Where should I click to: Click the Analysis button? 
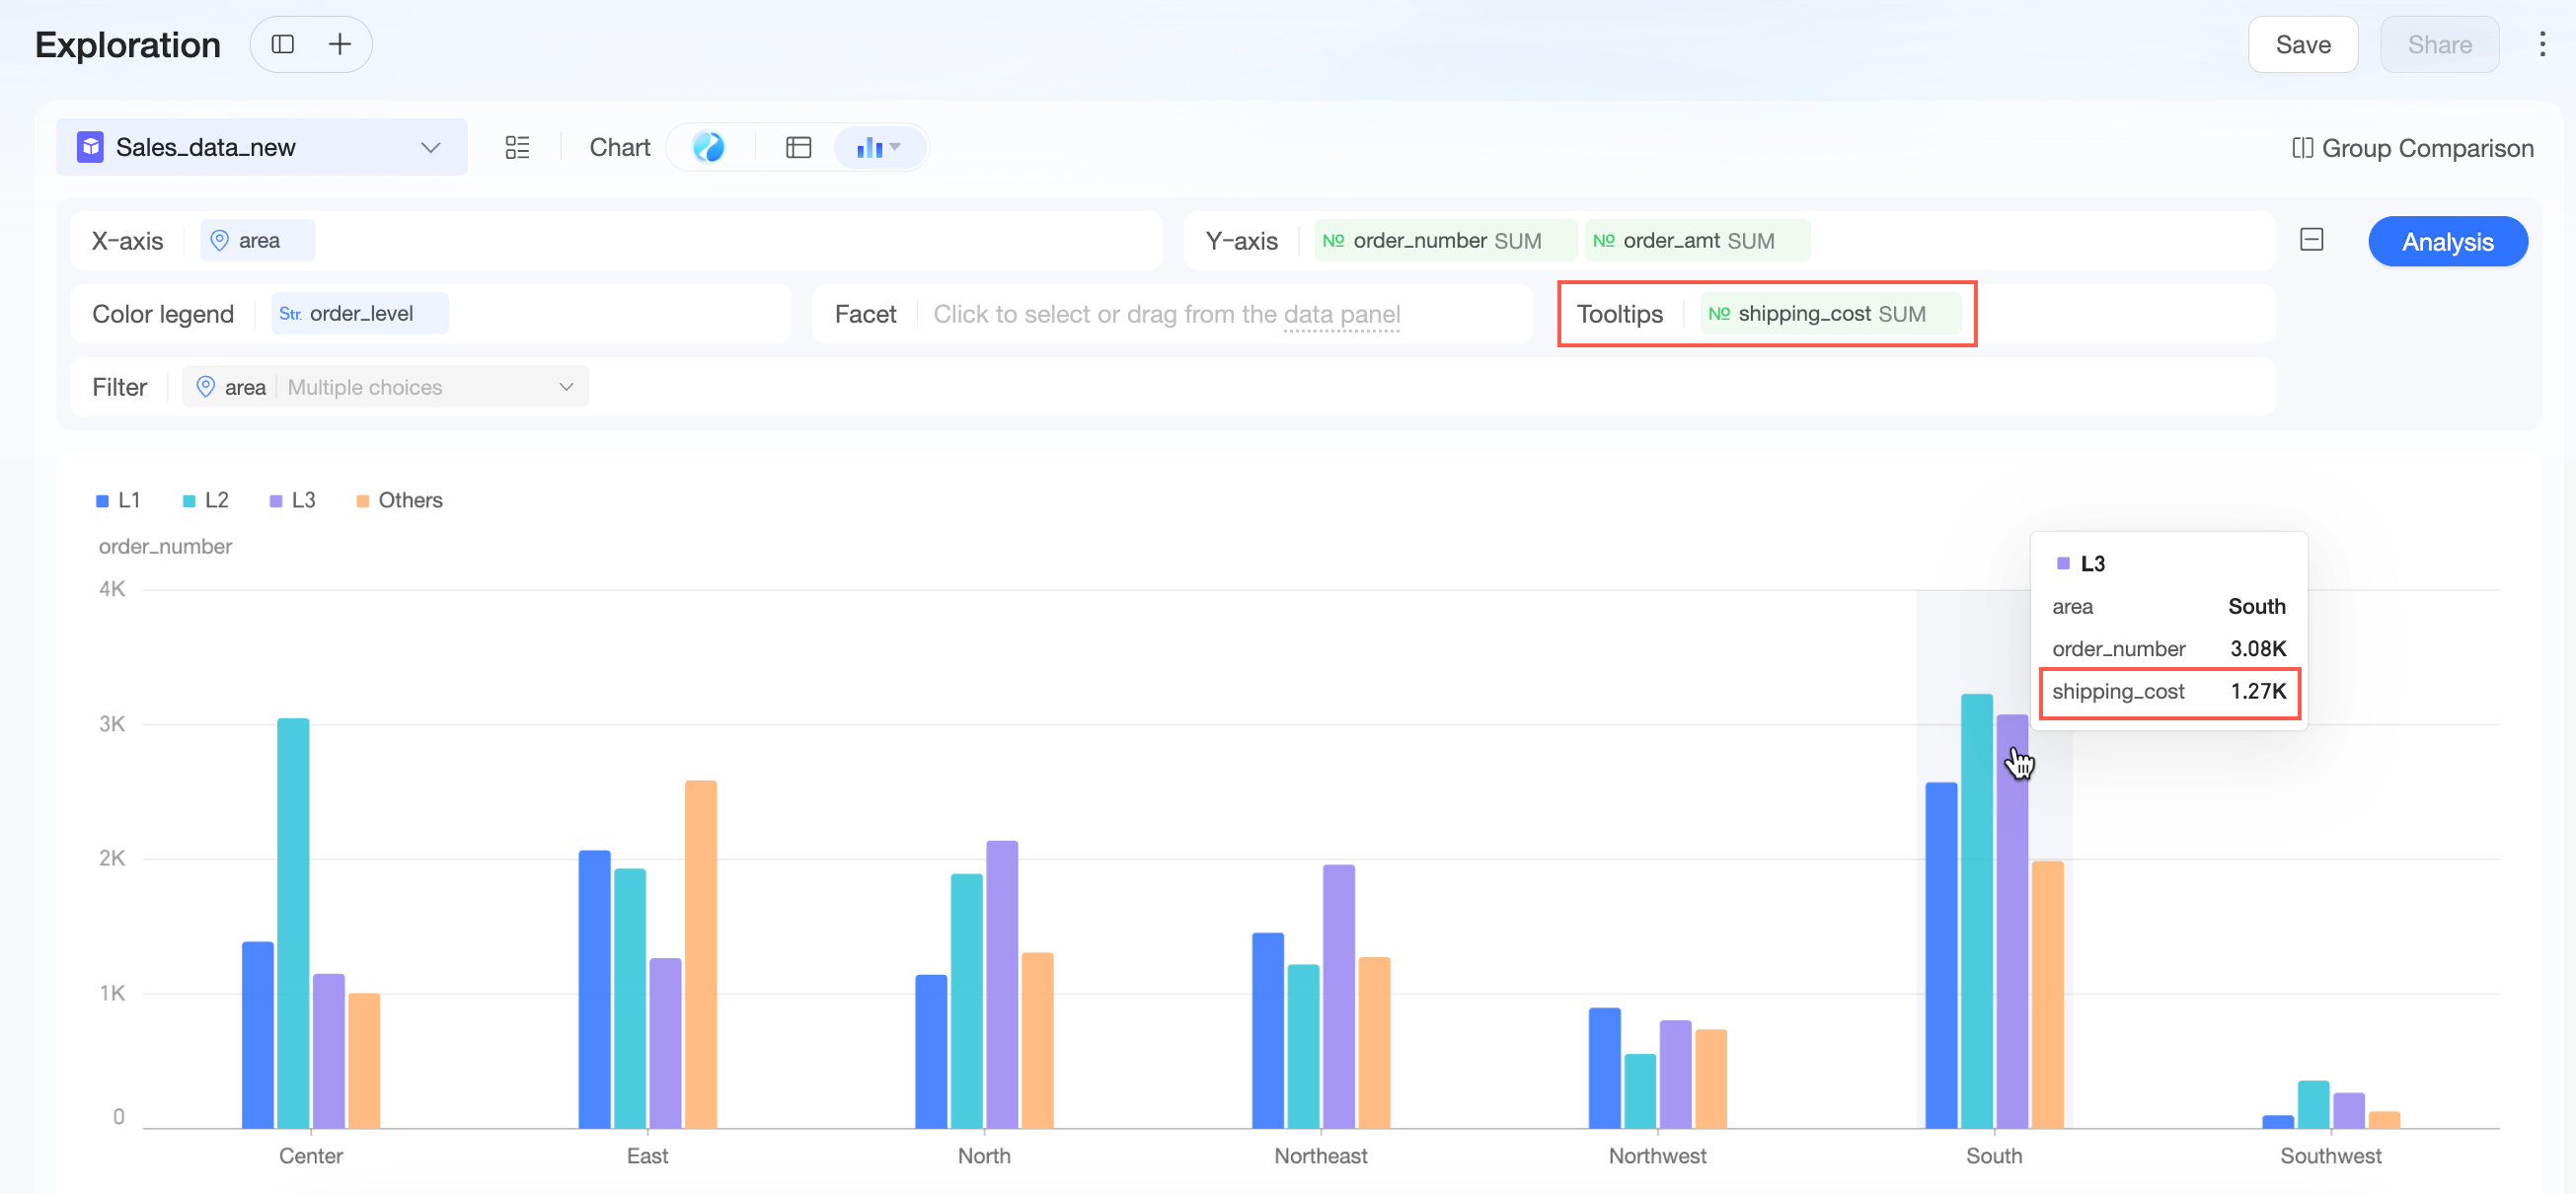coord(2447,241)
